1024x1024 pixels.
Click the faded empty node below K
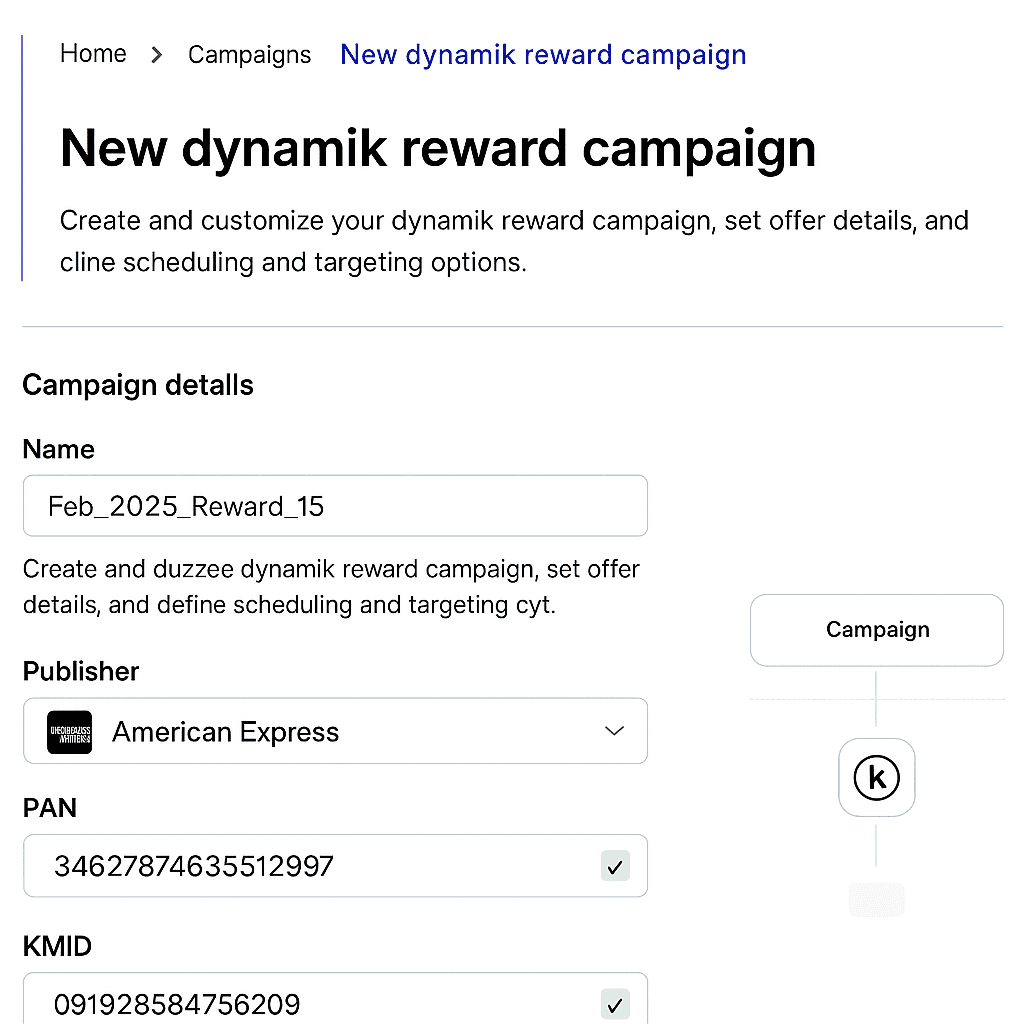[877, 900]
